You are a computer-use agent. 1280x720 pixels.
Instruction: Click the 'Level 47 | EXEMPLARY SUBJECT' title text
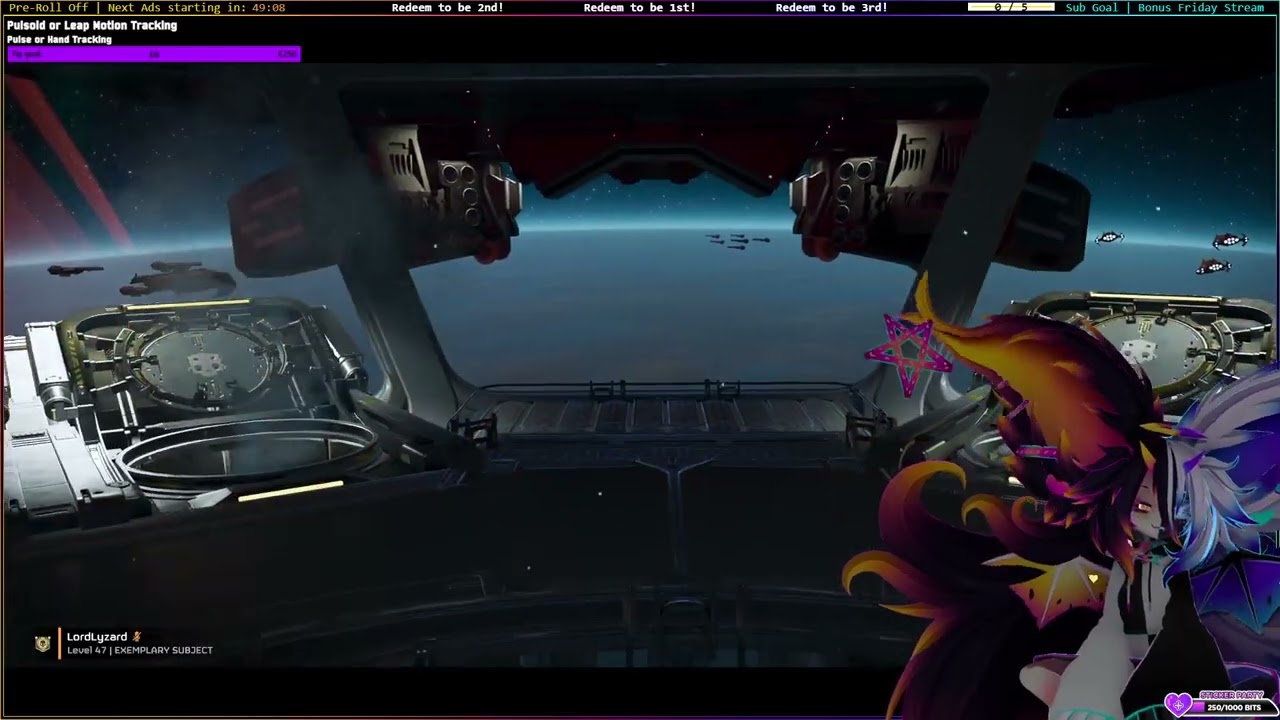(140, 650)
